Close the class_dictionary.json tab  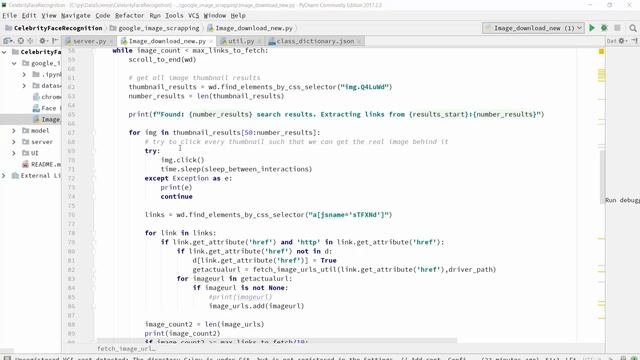click(359, 41)
